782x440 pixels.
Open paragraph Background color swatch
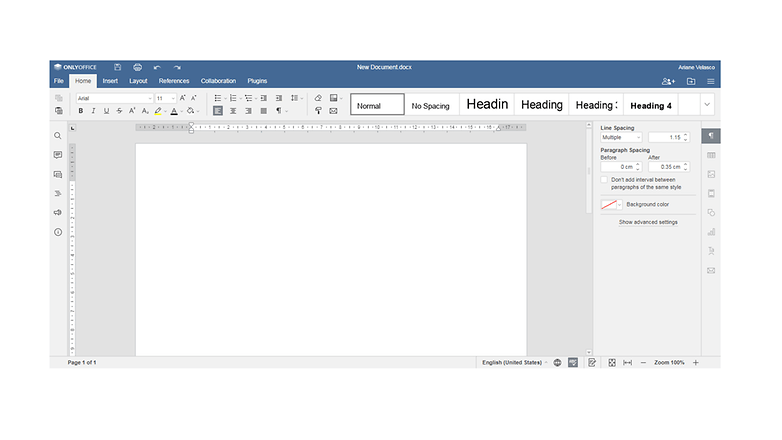click(x=611, y=205)
